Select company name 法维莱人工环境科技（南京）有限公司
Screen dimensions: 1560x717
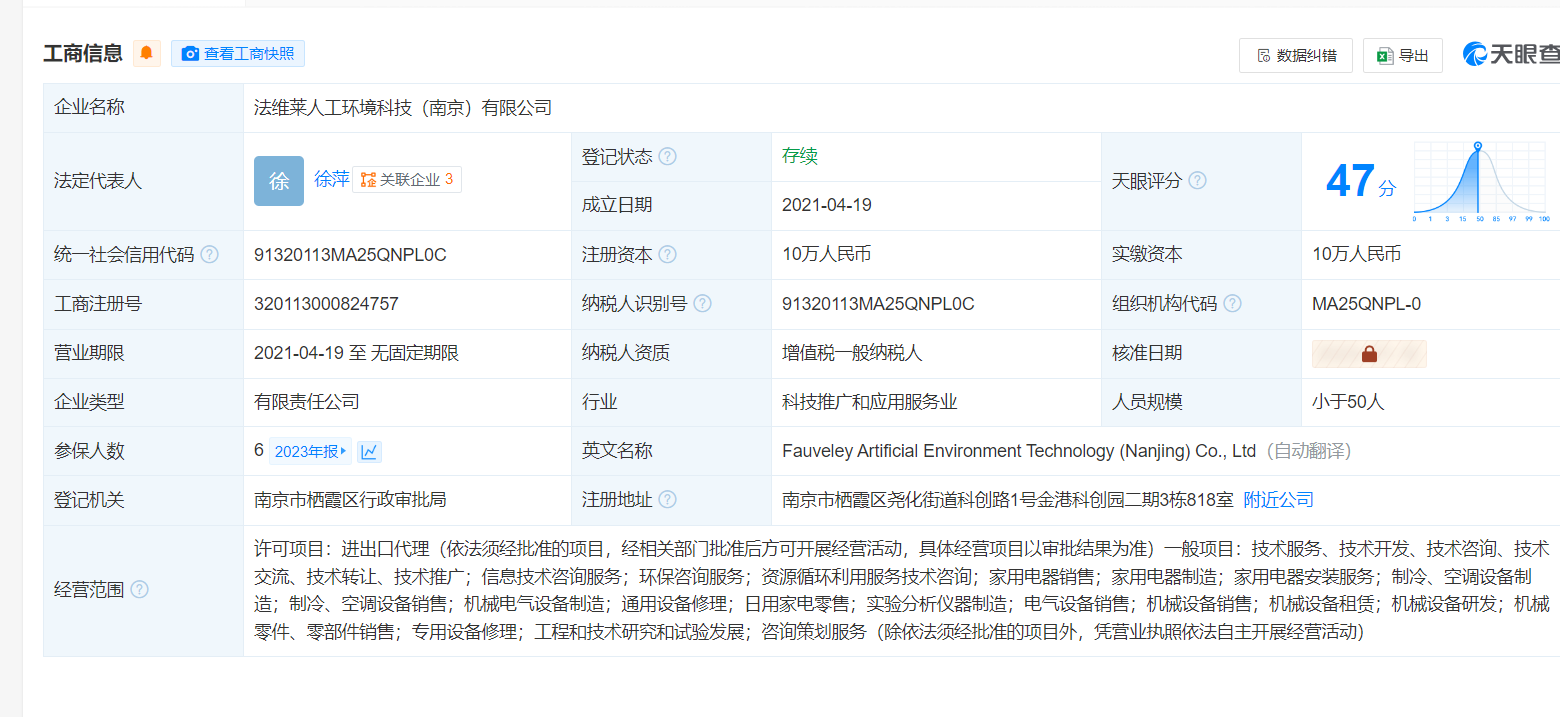click(x=403, y=108)
